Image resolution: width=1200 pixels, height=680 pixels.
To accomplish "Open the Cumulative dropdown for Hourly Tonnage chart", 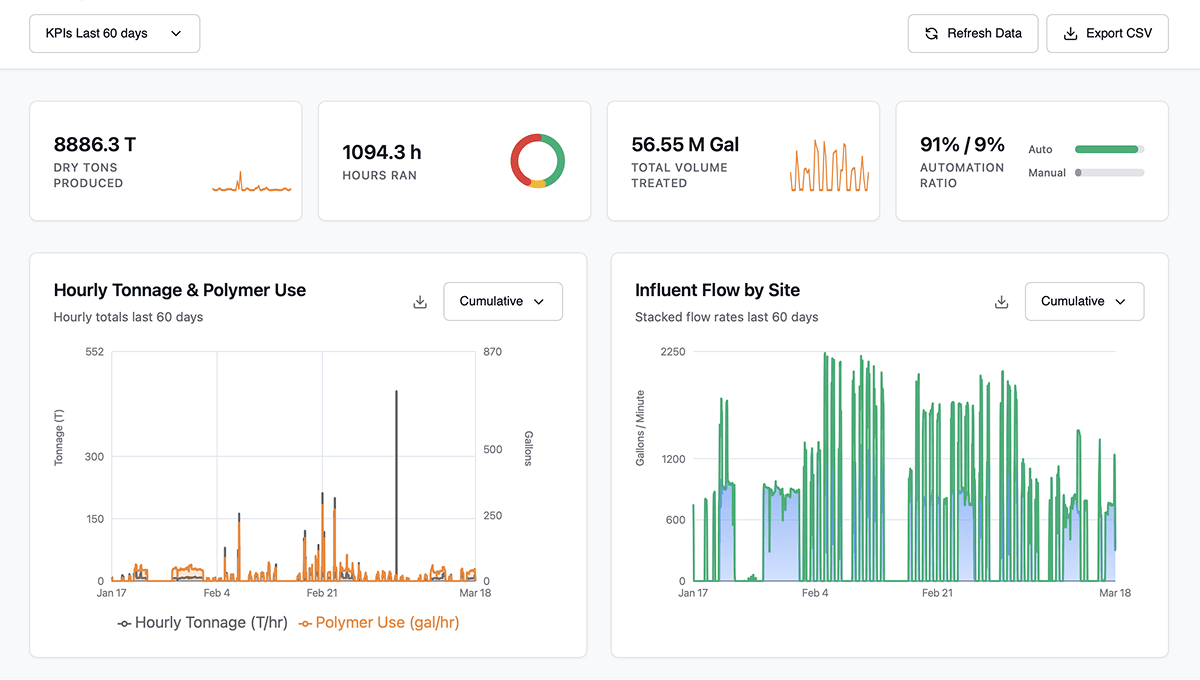I will [503, 301].
